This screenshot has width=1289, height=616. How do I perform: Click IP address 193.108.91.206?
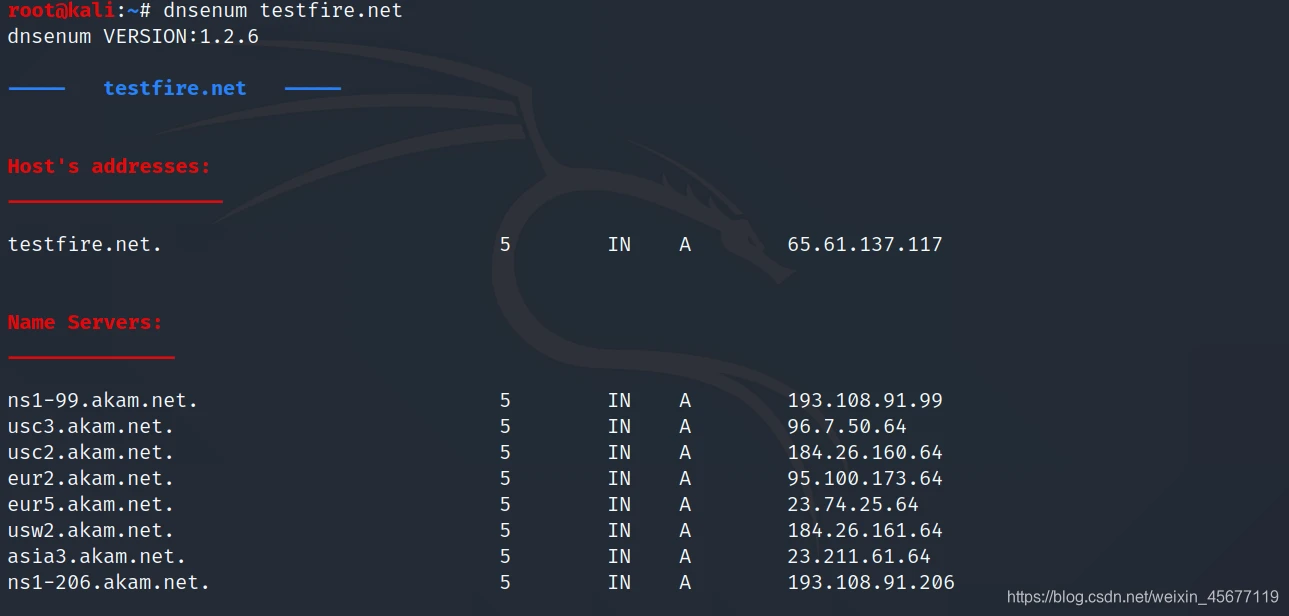pyautogui.click(x=870, y=583)
